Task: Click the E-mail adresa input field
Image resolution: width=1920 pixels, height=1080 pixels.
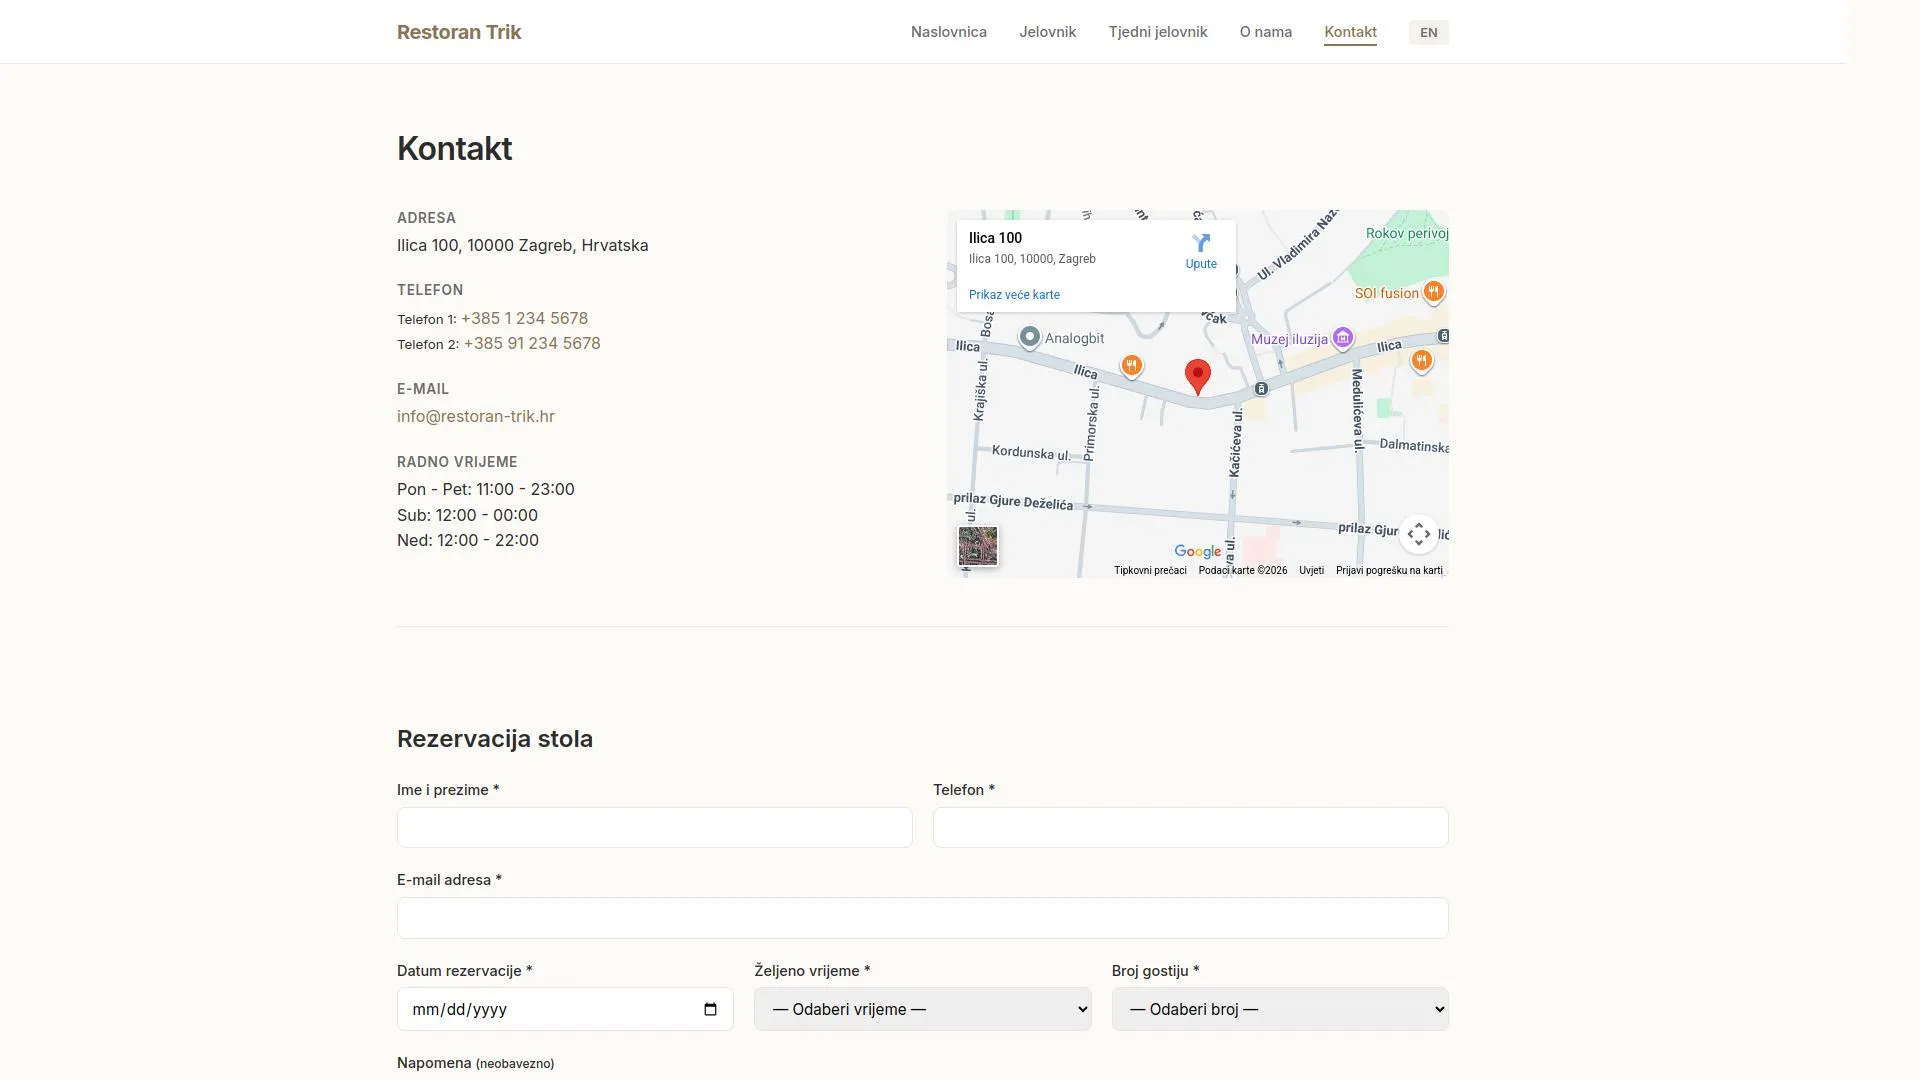Action: (921, 918)
